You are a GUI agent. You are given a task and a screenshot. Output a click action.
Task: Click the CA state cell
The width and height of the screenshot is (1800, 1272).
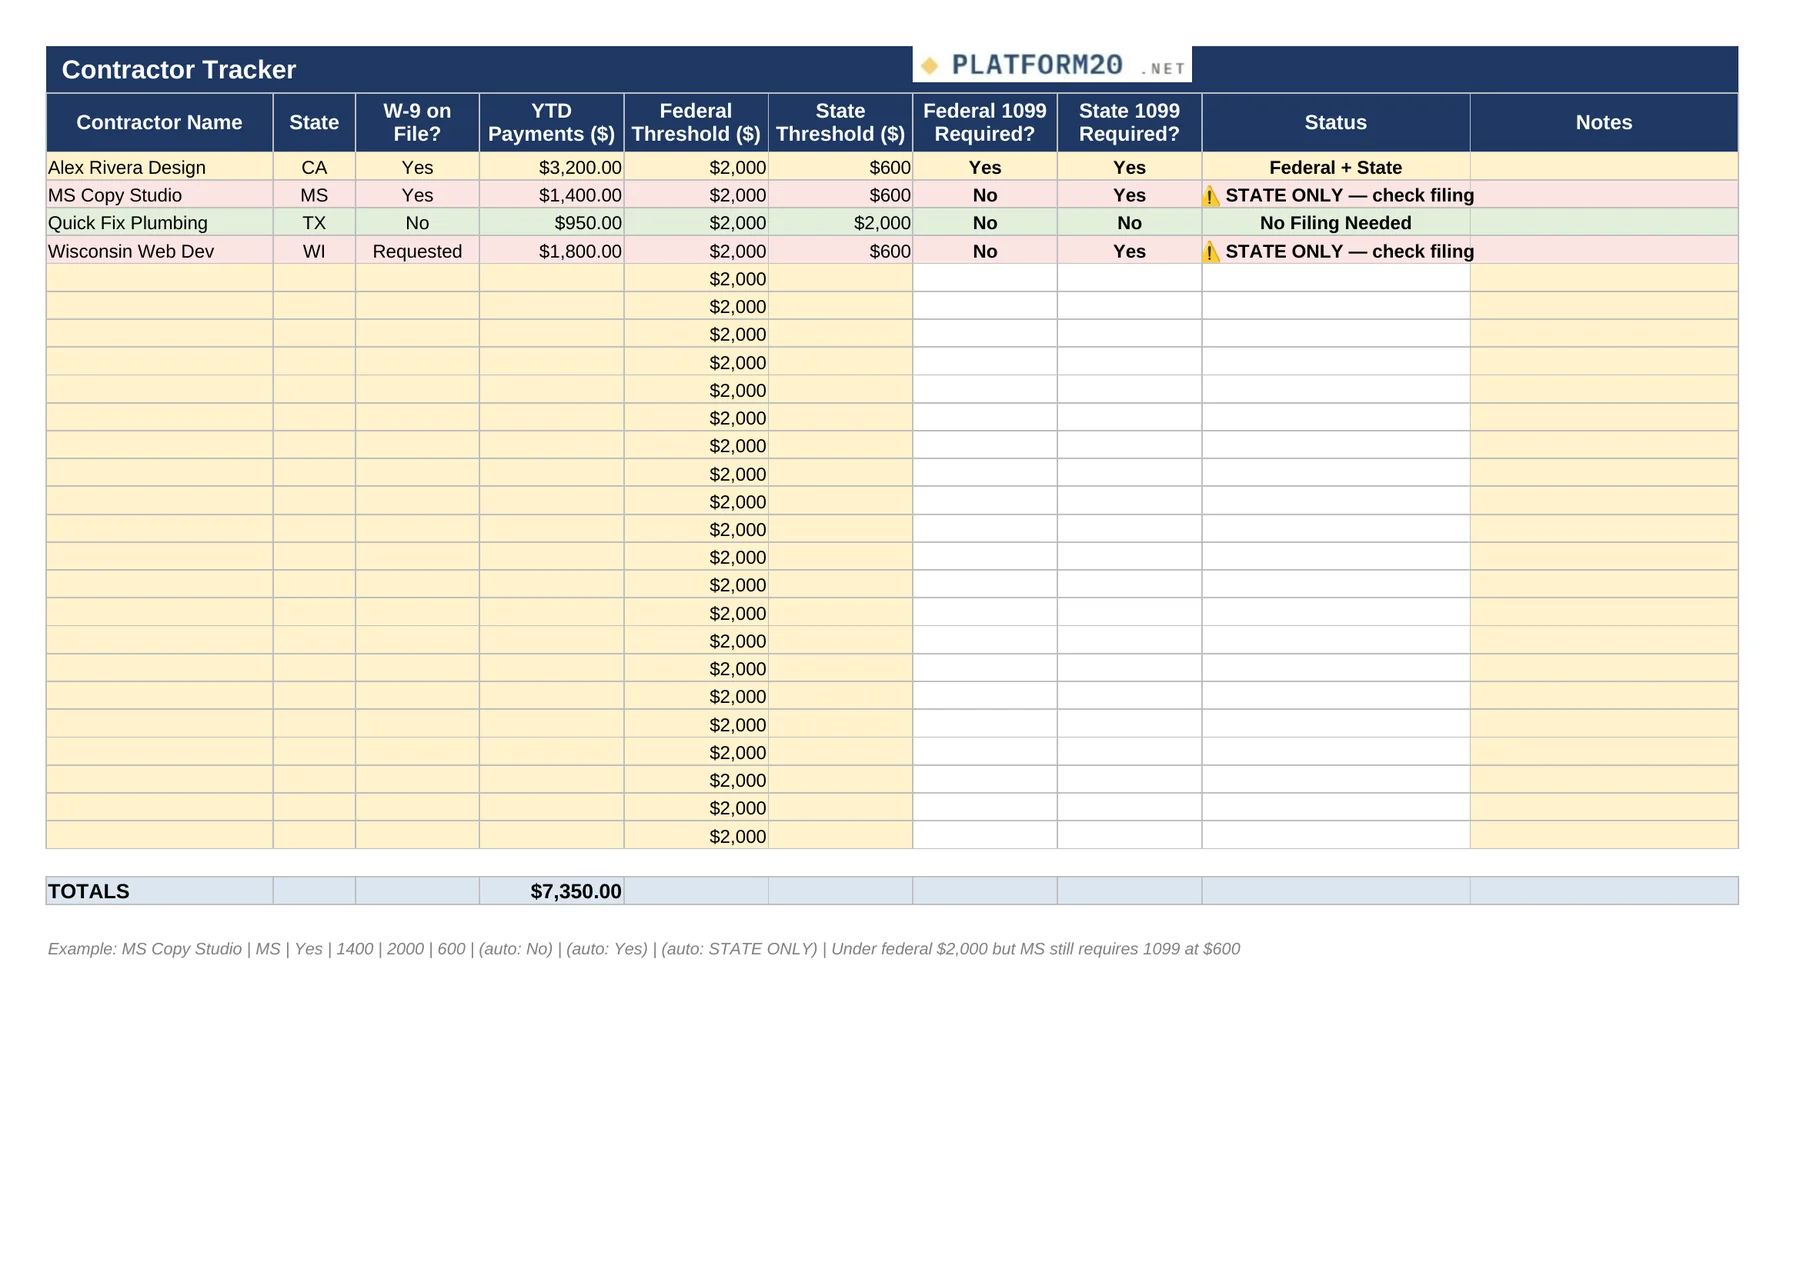pos(314,168)
